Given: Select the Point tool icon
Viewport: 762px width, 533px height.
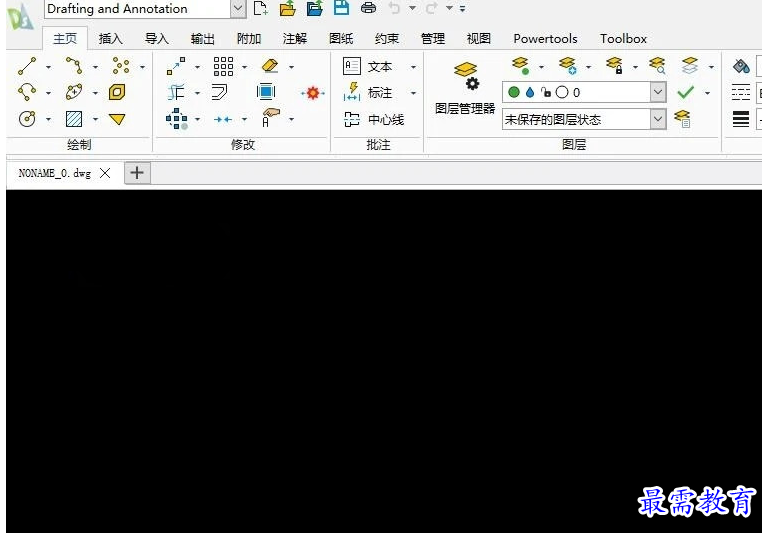Looking at the screenshot, I should click(121, 66).
